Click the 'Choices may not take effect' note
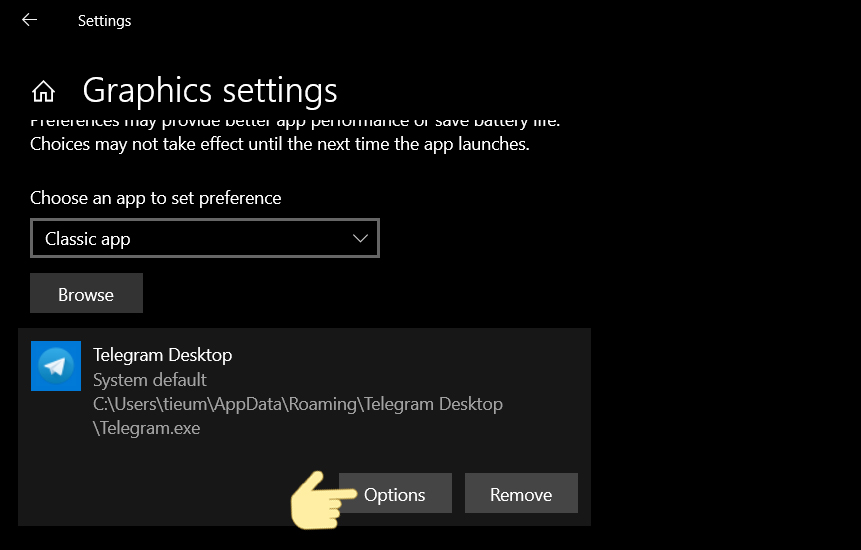861x550 pixels. 279,144
